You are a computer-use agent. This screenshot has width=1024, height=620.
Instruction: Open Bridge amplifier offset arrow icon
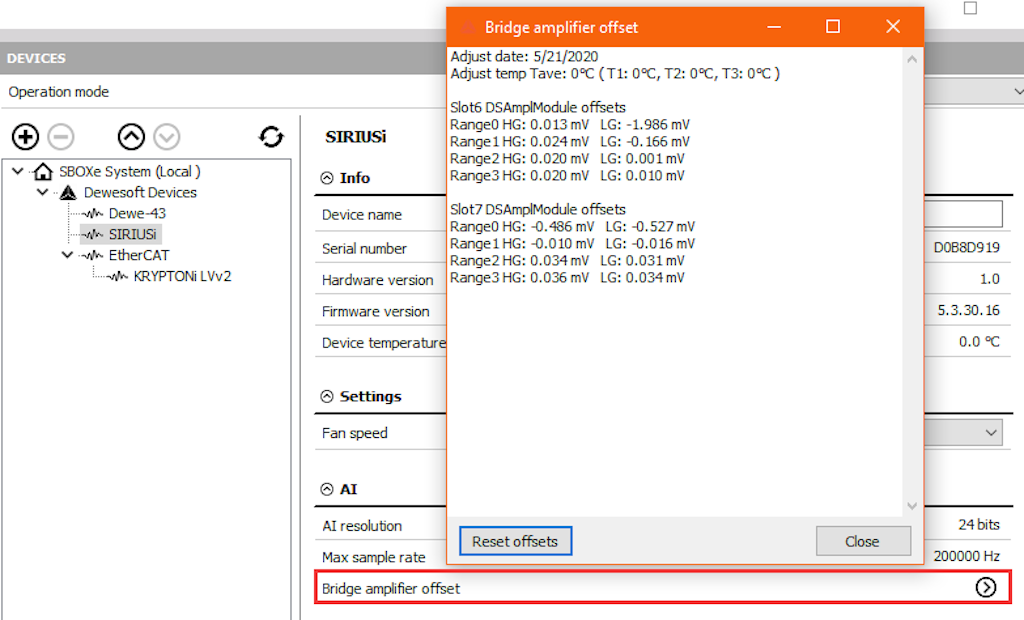tap(985, 587)
